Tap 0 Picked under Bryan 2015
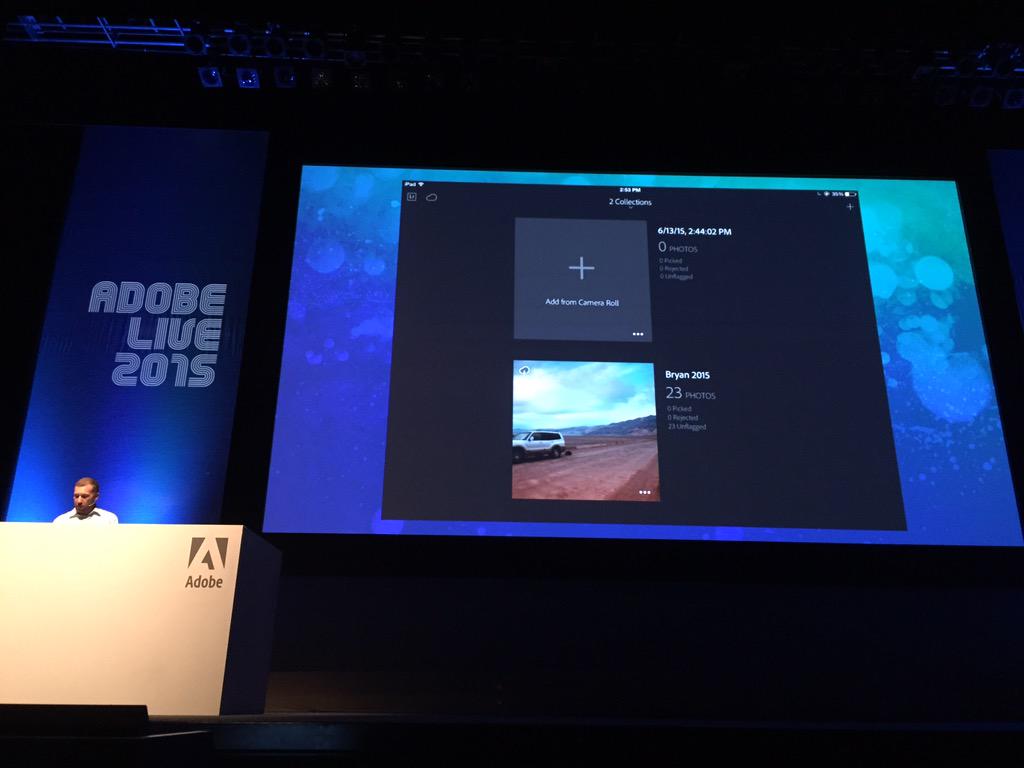 tap(679, 409)
